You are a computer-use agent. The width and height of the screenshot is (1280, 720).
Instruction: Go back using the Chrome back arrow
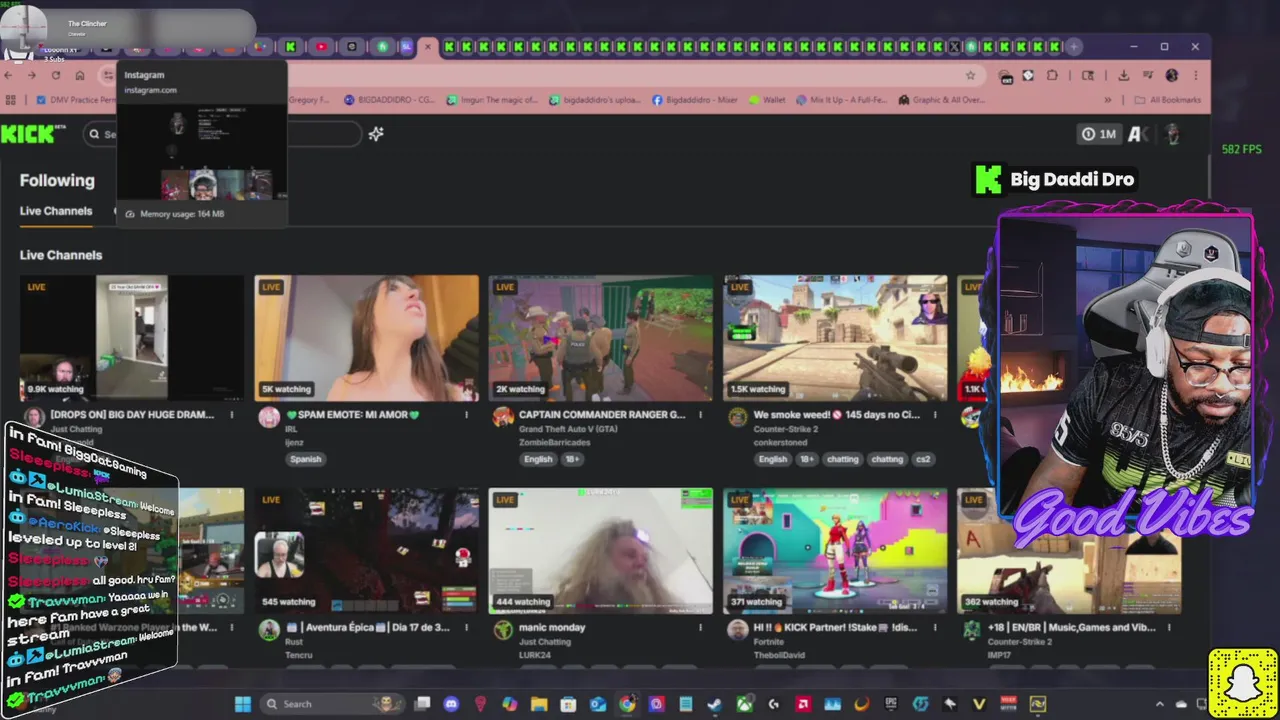(8, 75)
